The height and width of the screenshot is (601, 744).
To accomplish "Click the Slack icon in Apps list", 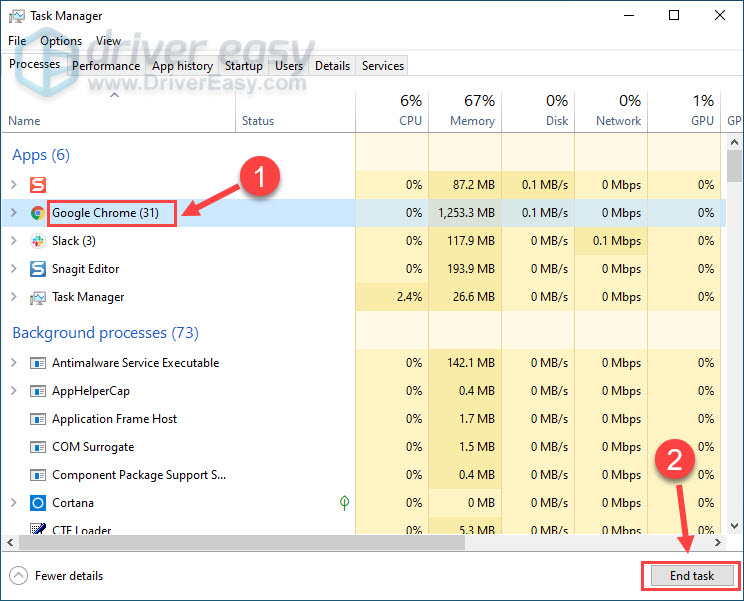I will pos(37,241).
